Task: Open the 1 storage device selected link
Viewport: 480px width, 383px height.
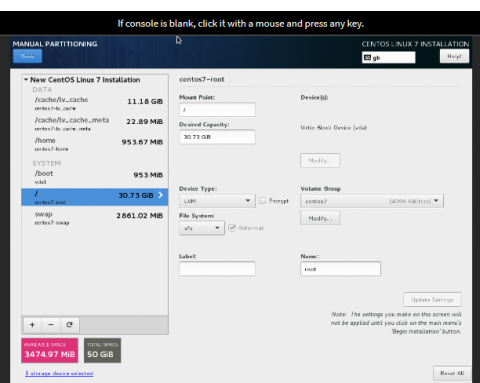Action: (x=59, y=373)
